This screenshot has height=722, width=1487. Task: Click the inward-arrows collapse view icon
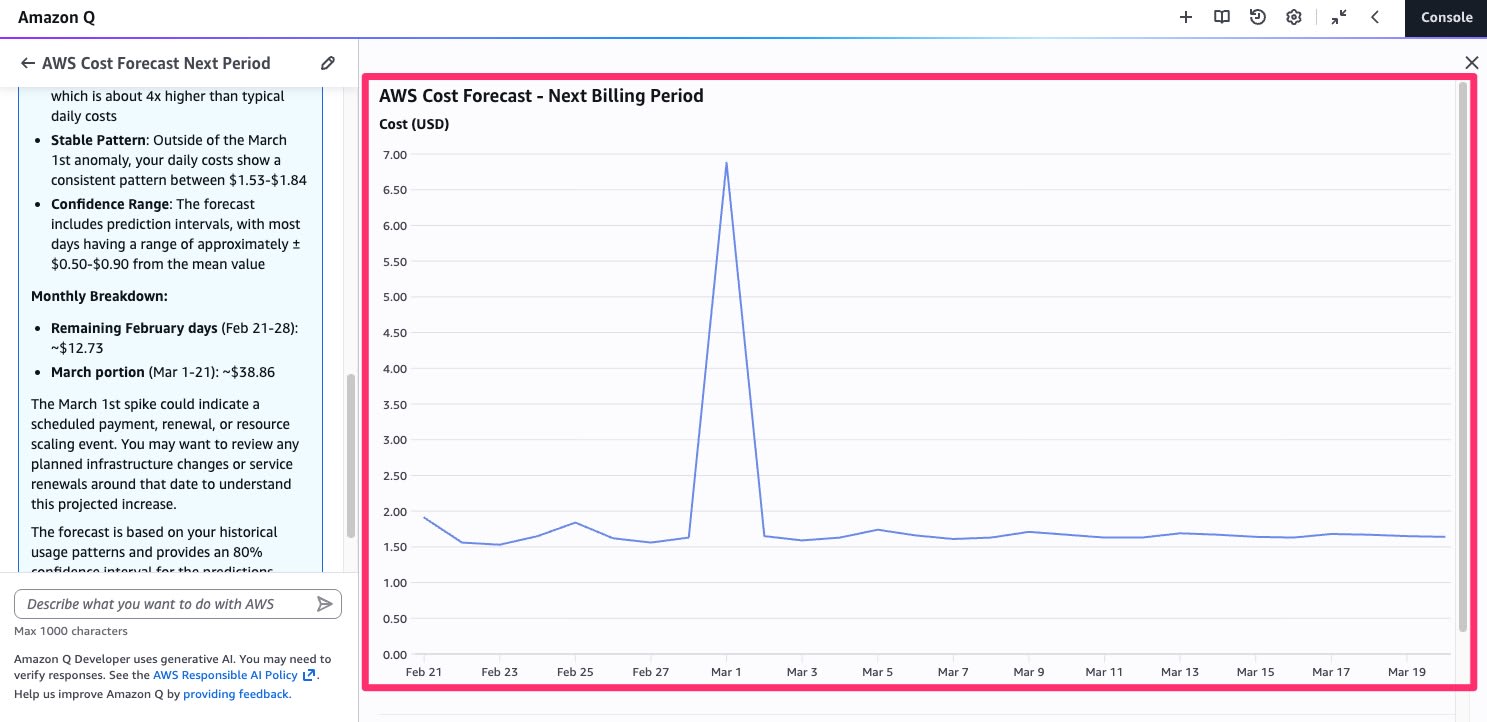tap(1339, 17)
